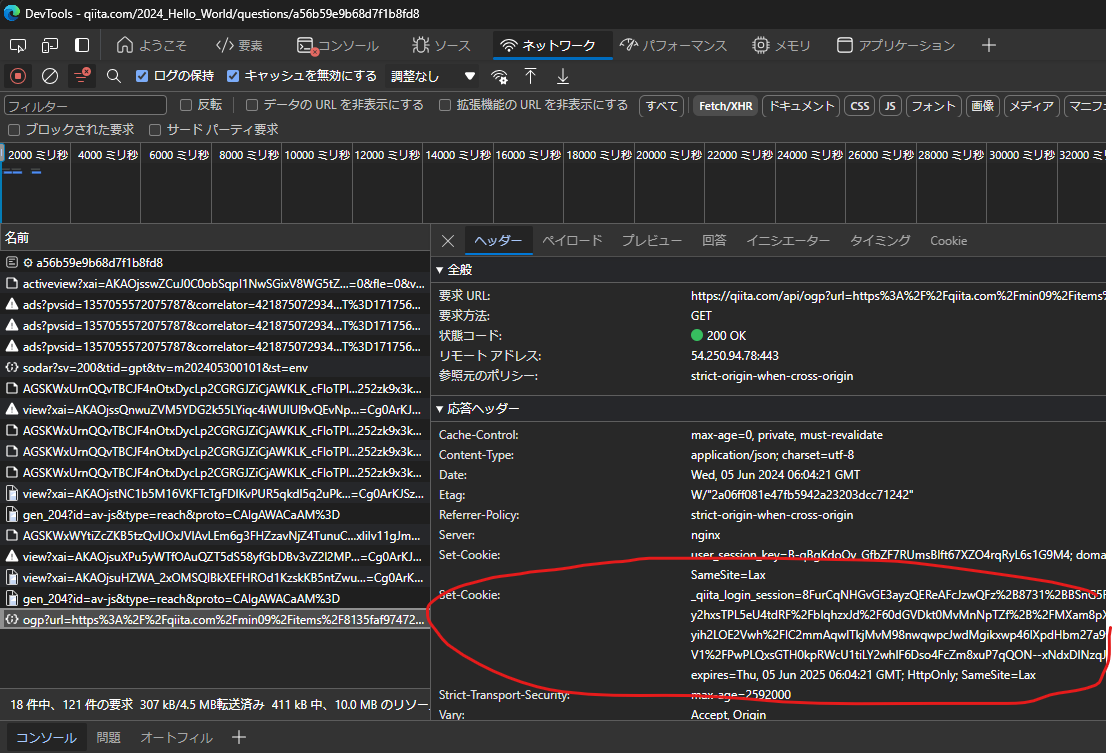Open network conditions wifi icon

click(x=499, y=76)
